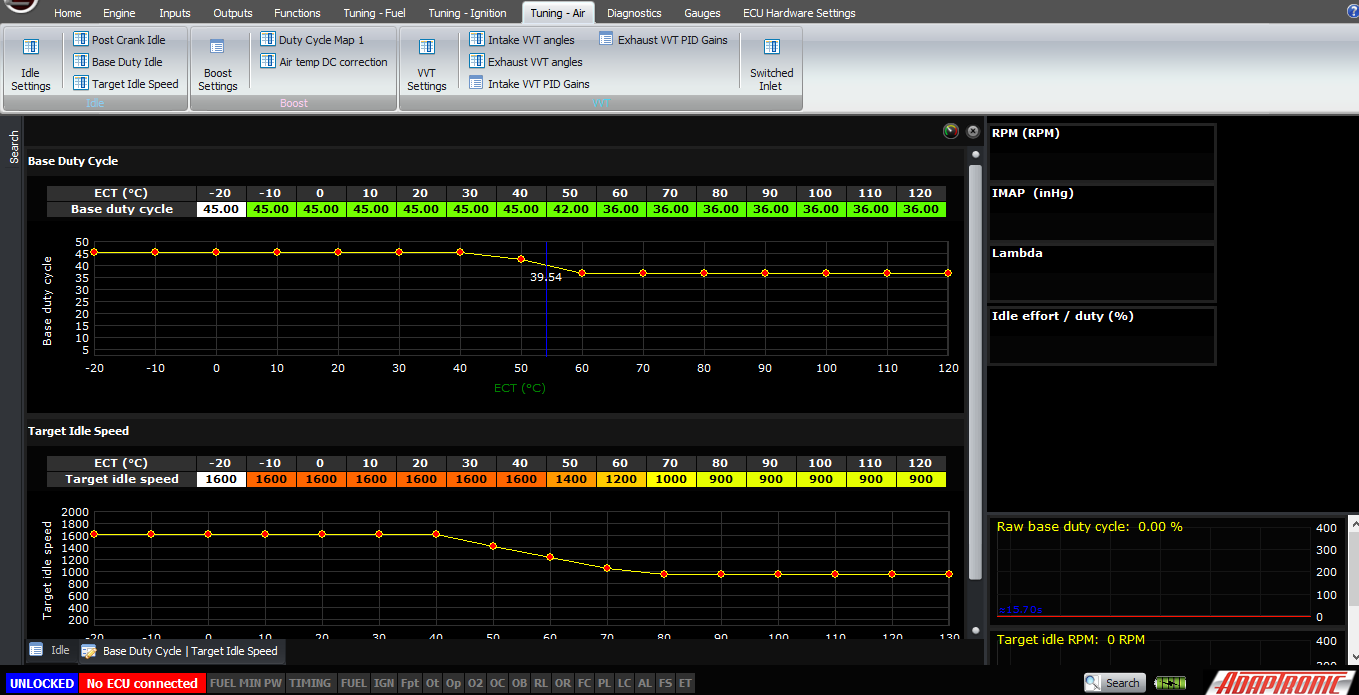
Task: Open the Target Idle Speed table
Action: pos(125,84)
